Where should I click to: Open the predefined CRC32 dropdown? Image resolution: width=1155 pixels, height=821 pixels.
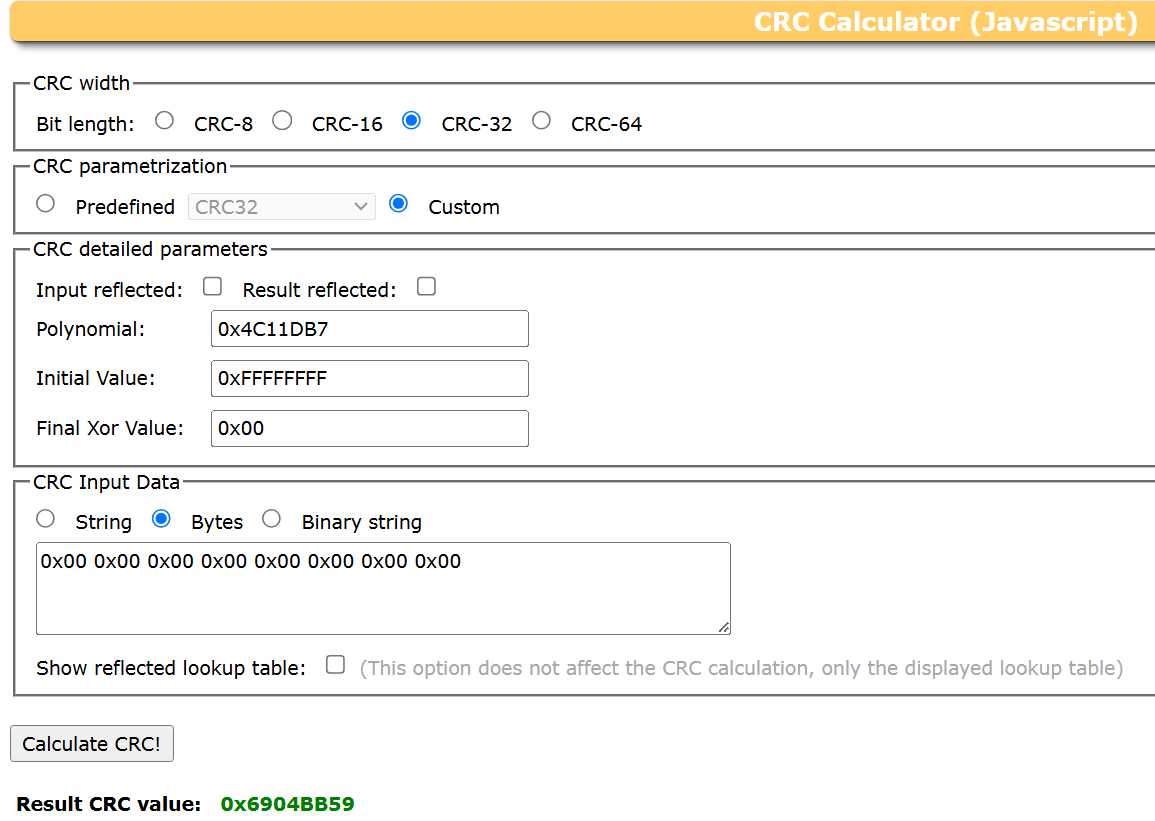coord(281,207)
